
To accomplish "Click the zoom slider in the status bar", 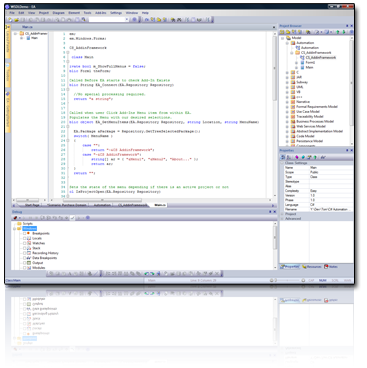I will tap(289, 280).
